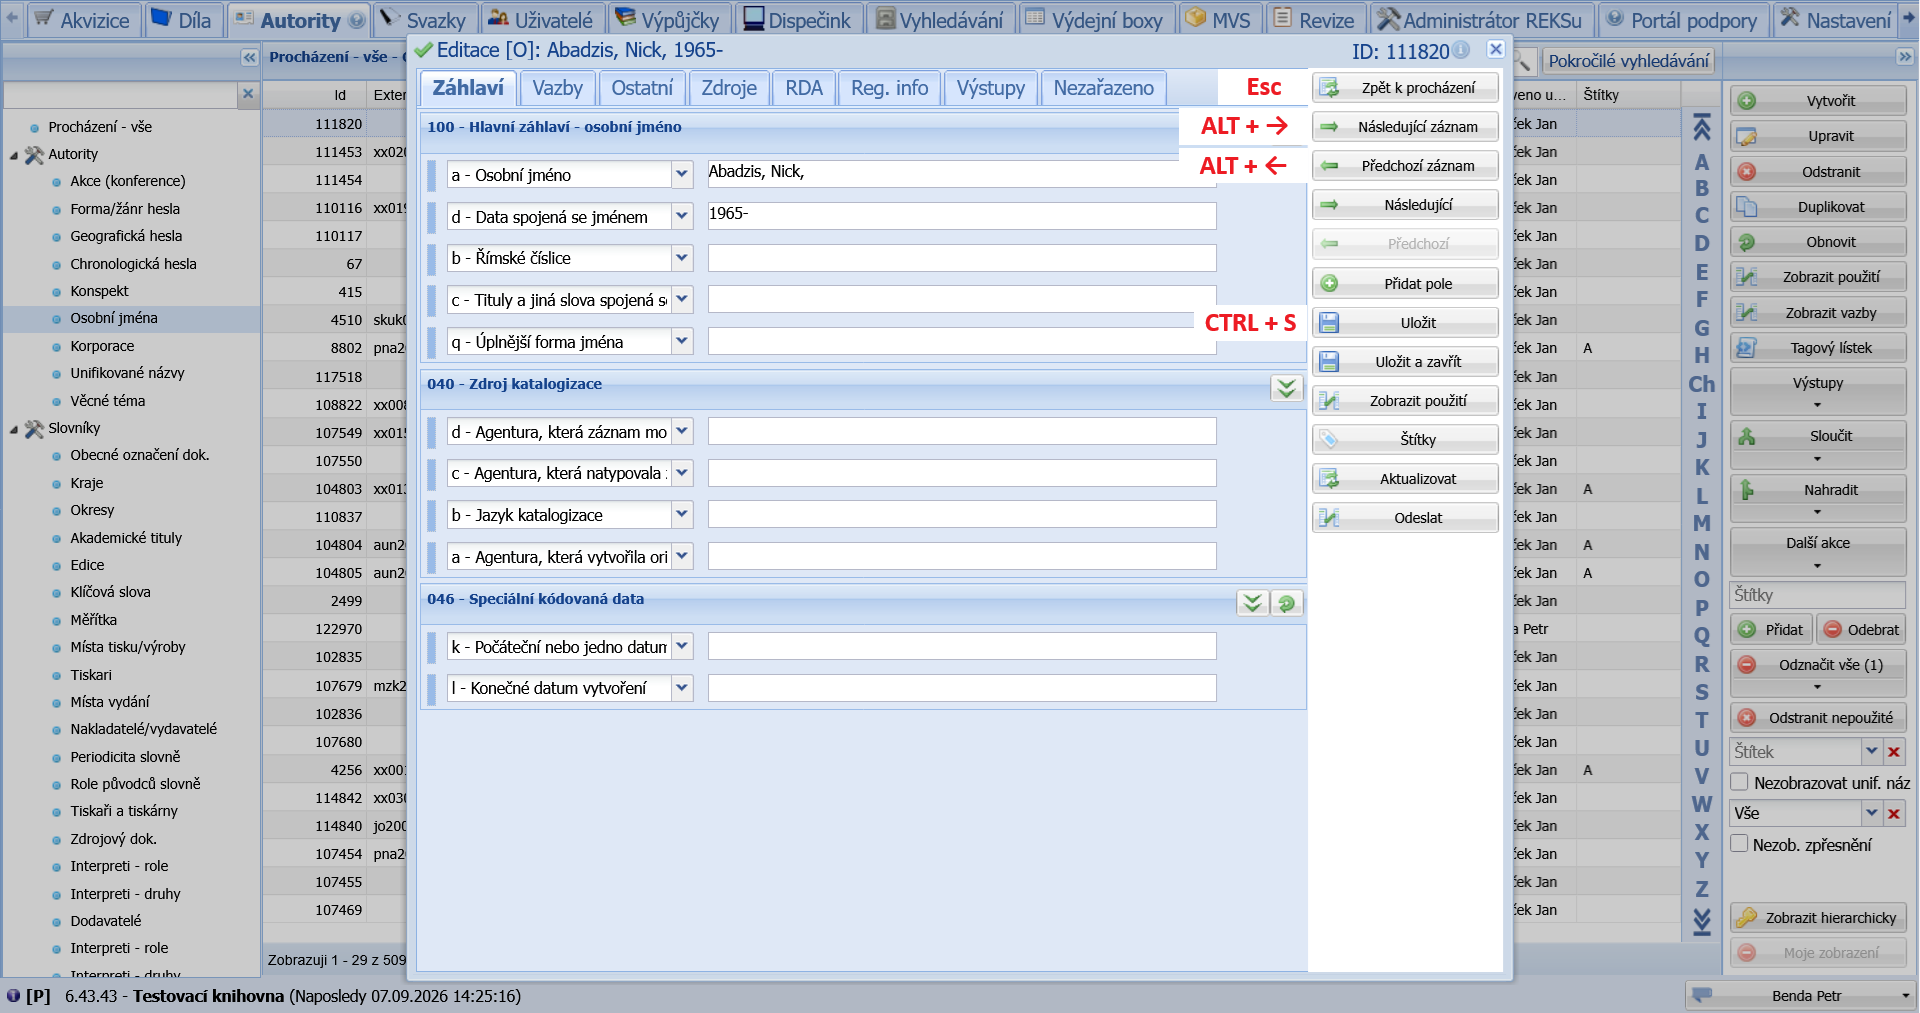Go to Následující záznam

(1405, 127)
